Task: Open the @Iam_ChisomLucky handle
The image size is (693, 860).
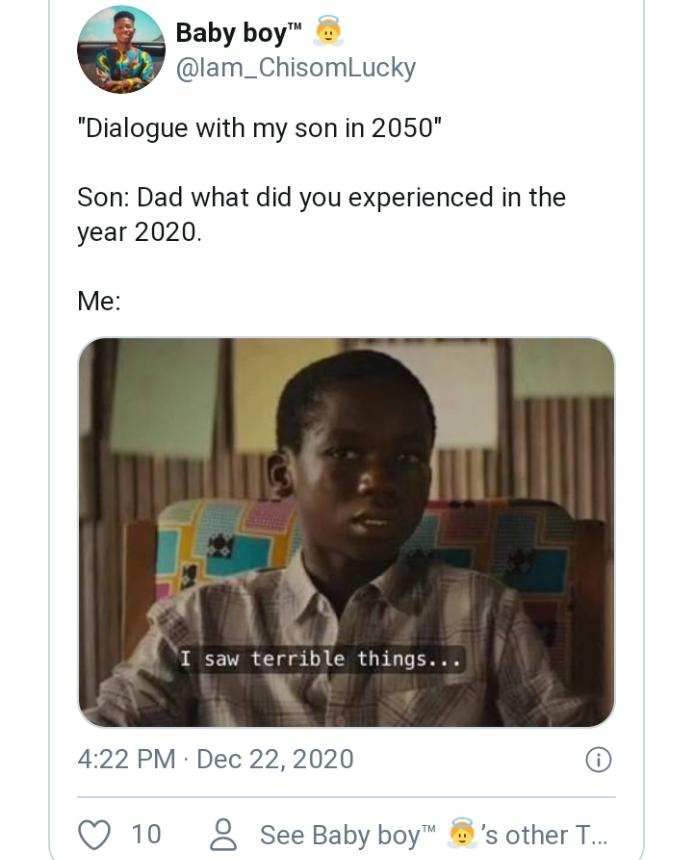Action: pyautogui.click(x=295, y=68)
